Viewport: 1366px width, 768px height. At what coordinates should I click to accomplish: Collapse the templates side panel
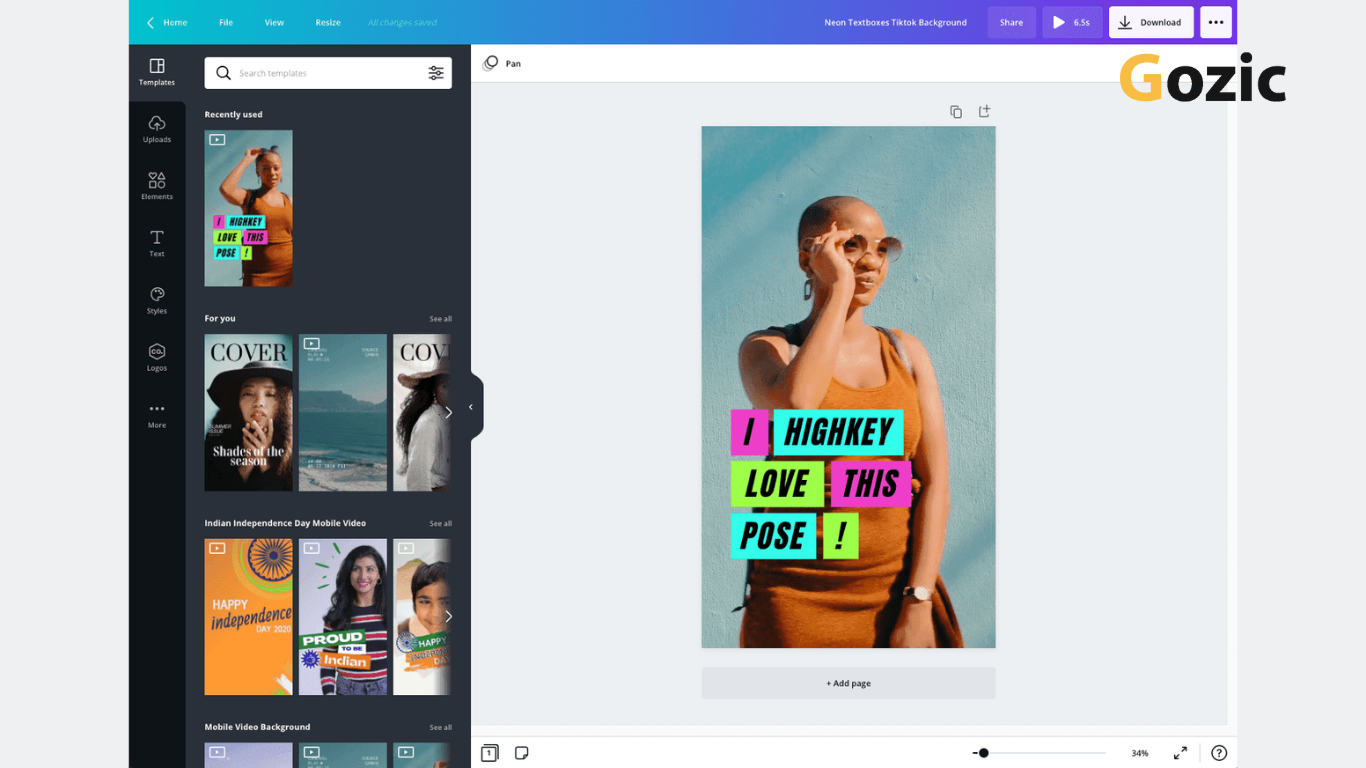coord(472,407)
